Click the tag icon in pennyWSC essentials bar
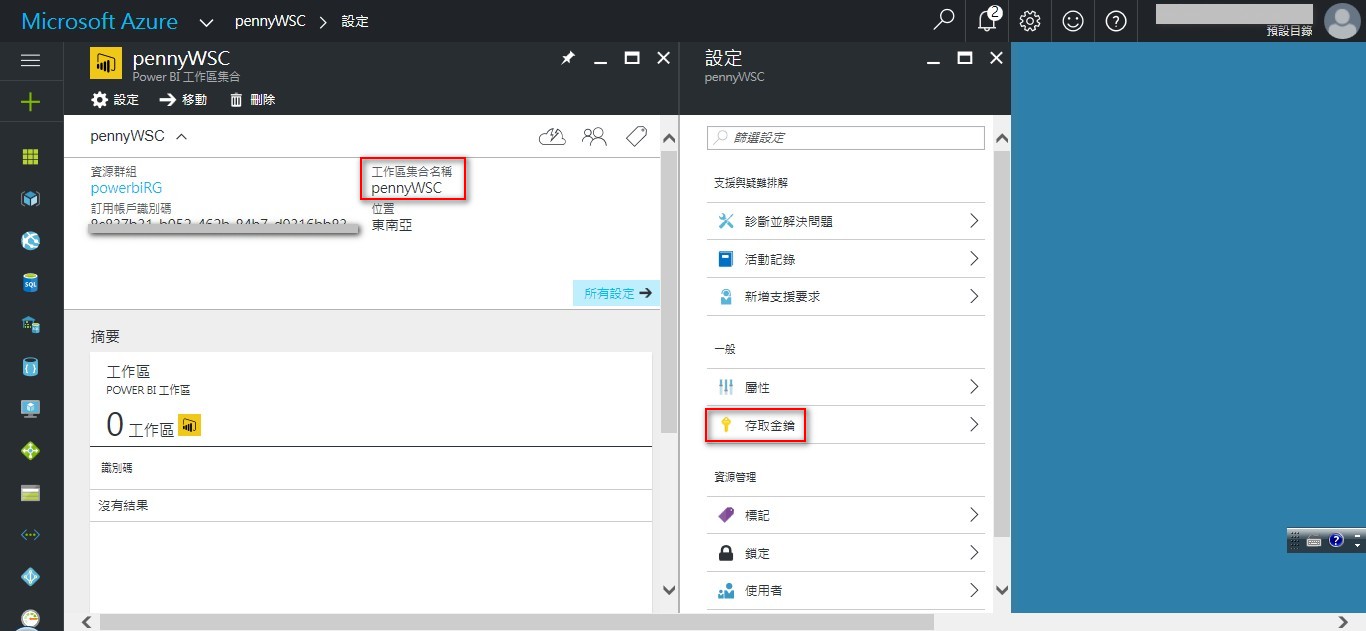1366x631 pixels. coord(636,137)
